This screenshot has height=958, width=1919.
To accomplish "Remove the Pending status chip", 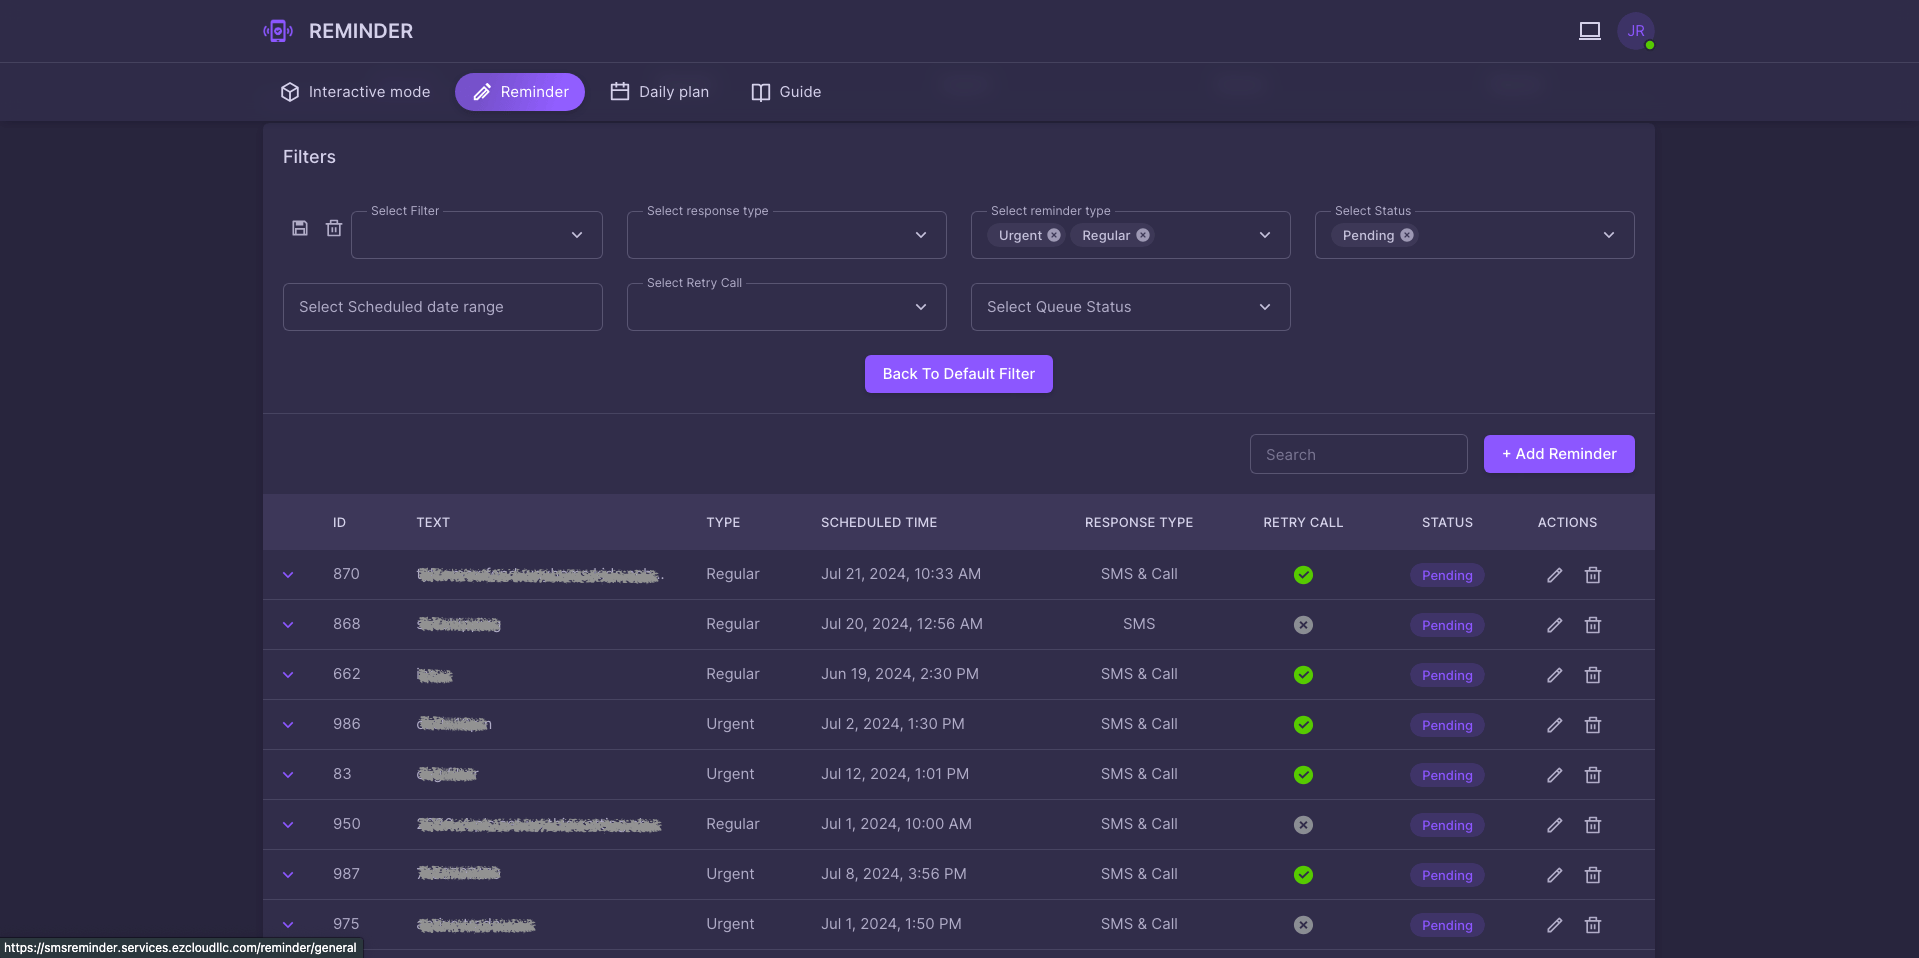I will coord(1407,235).
